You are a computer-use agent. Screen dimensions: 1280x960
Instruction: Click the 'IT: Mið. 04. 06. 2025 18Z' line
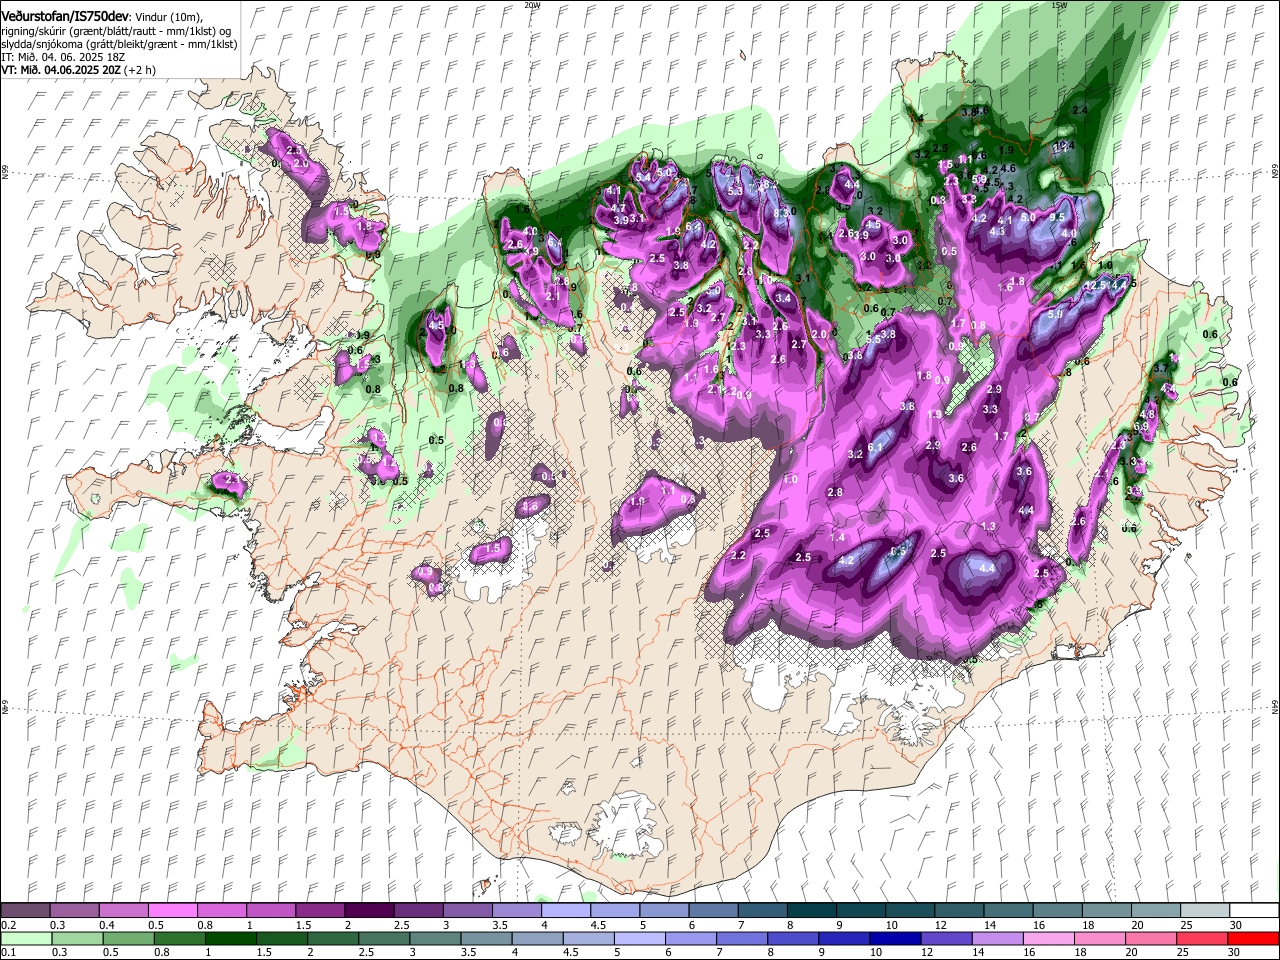tap(63, 57)
